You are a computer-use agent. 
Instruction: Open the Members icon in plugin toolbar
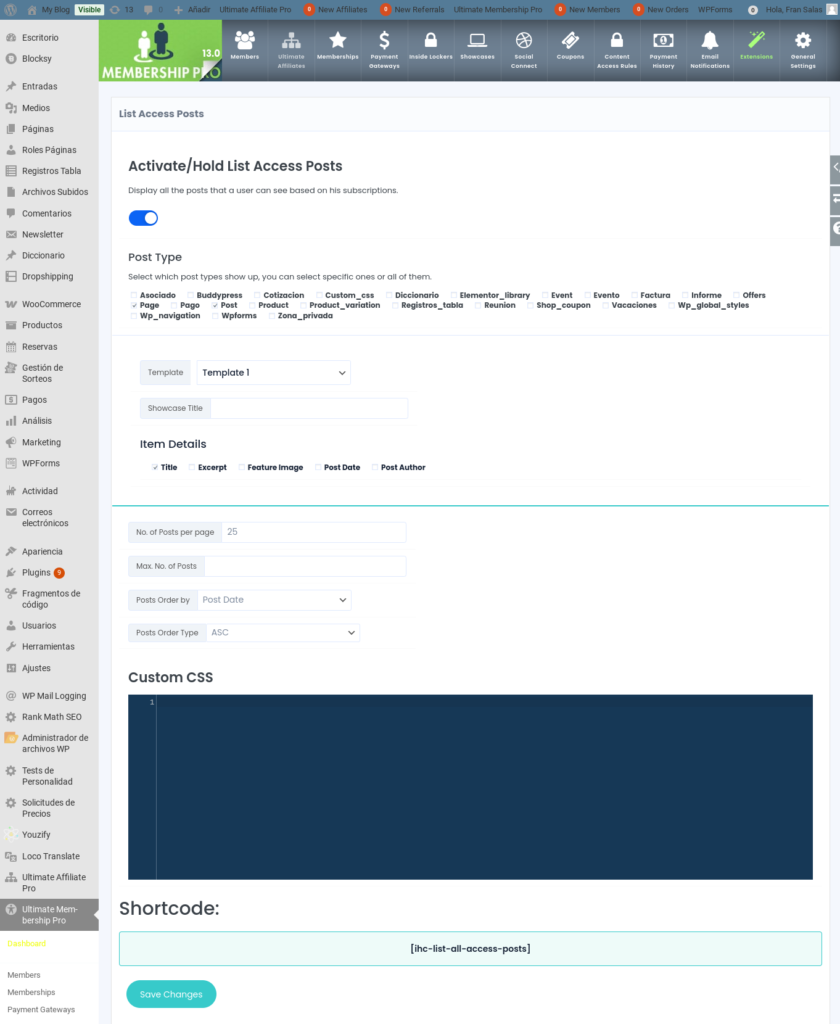(245, 40)
